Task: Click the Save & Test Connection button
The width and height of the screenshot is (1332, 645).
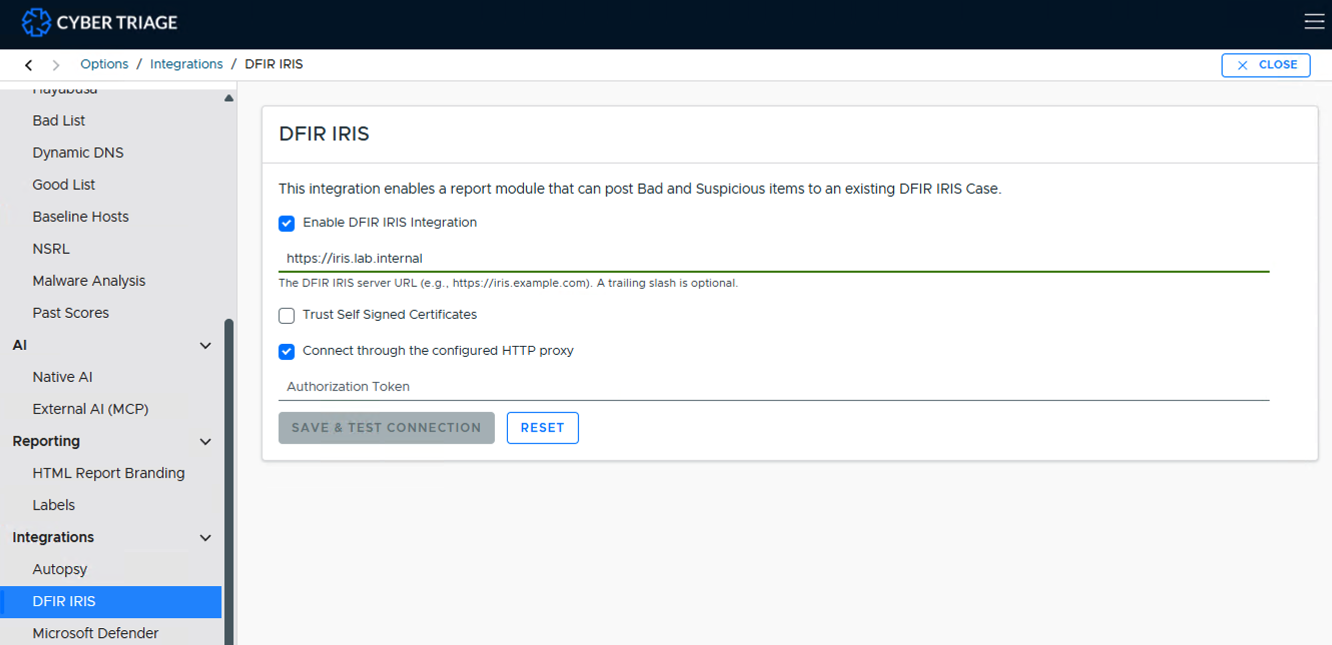Action: tap(386, 427)
